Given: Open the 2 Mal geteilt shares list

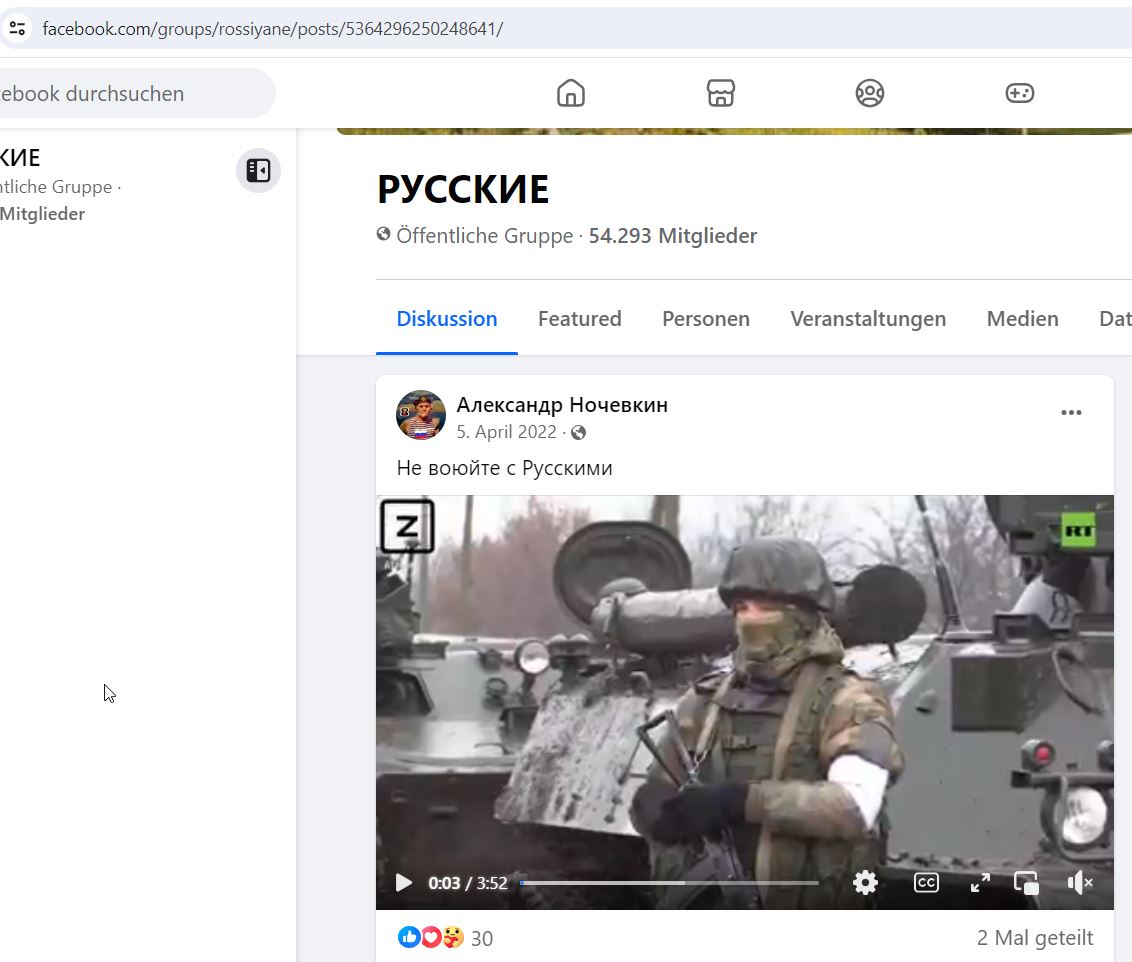Looking at the screenshot, I should coord(1035,937).
